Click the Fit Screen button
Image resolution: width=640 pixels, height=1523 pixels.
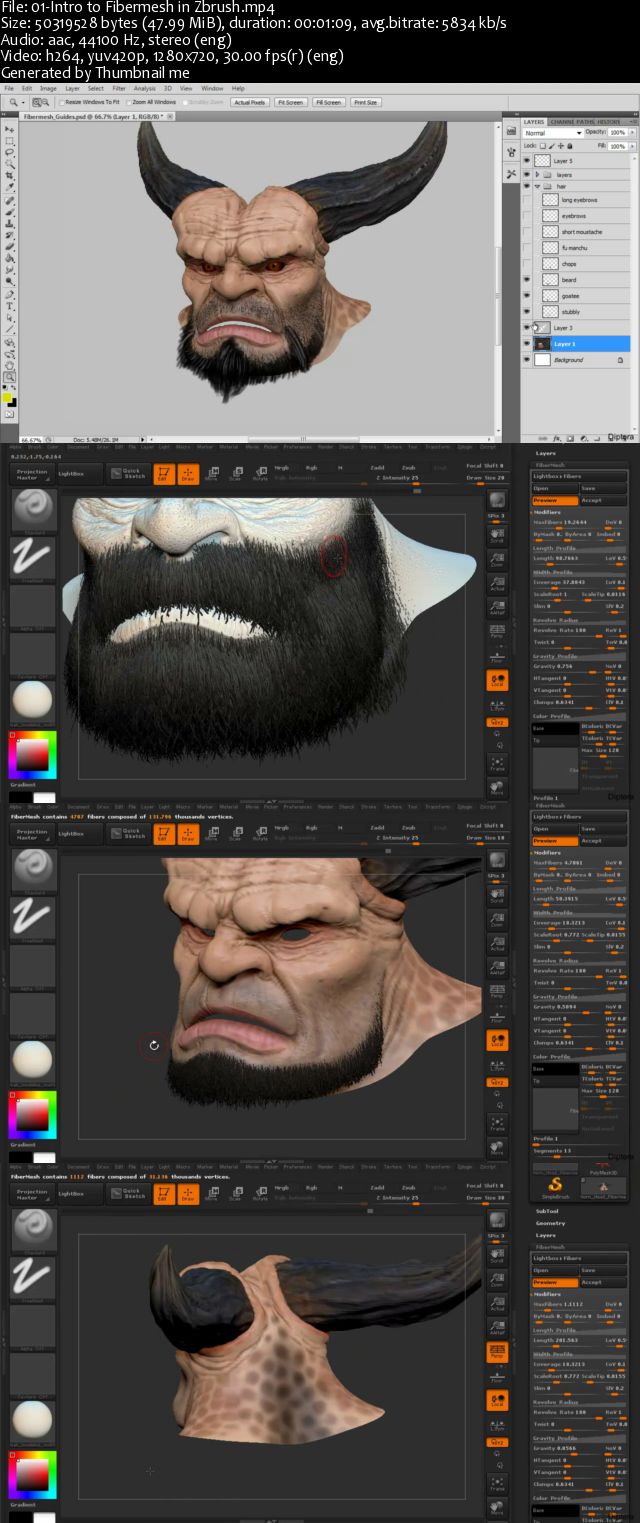coord(290,102)
